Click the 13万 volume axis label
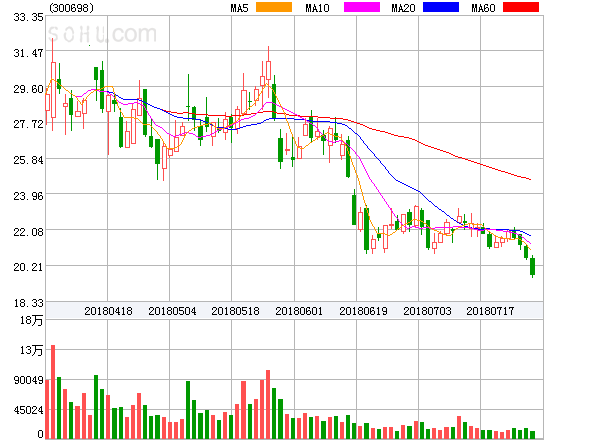600x440 pixels. [x=31, y=350]
